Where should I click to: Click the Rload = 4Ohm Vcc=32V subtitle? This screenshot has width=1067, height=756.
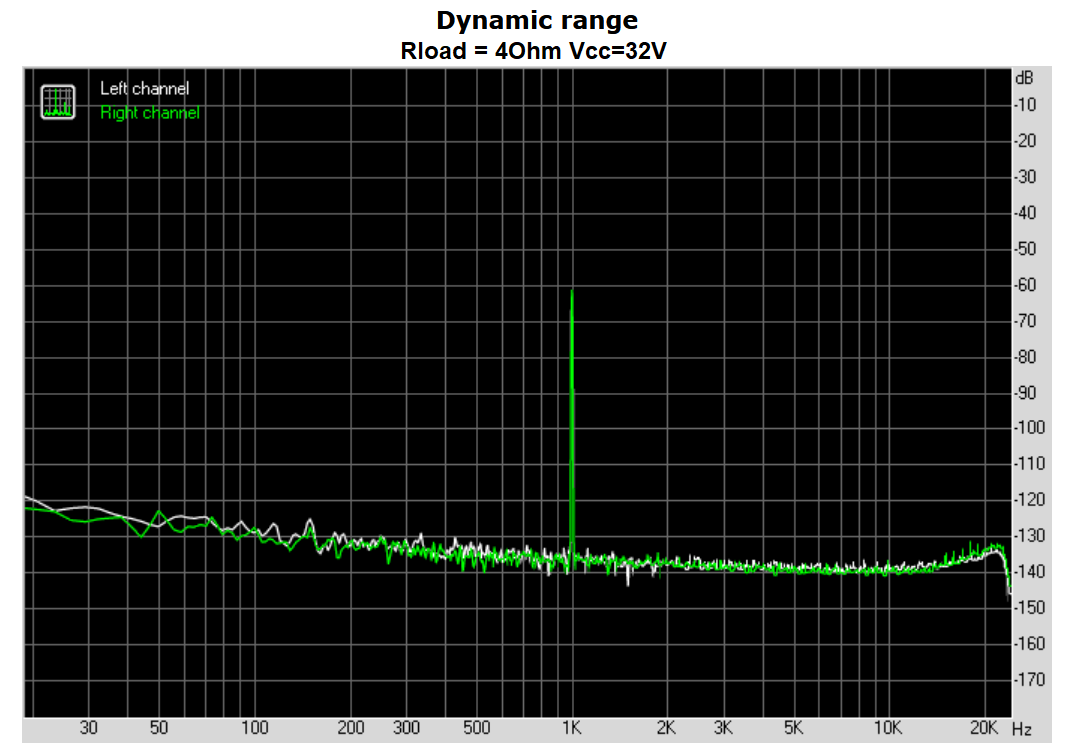tap(533, 51)
